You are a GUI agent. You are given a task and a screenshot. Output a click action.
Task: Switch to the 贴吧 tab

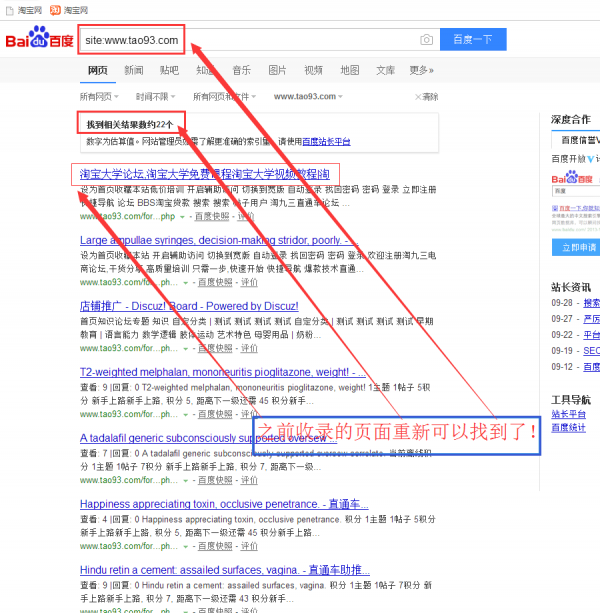pos(169,70)
